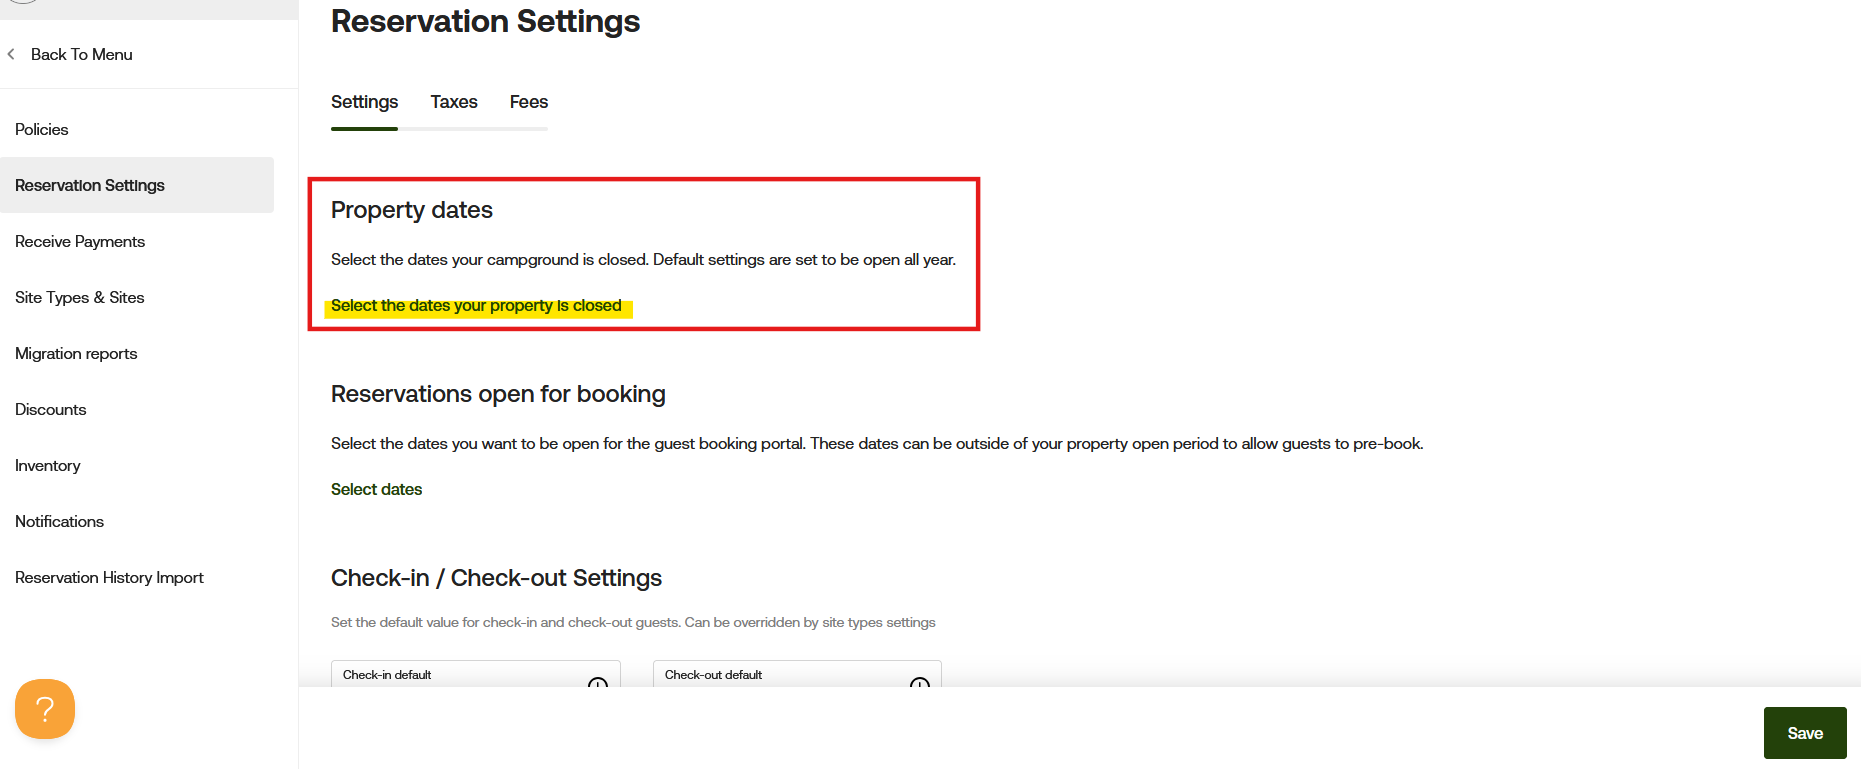Open Site Types & Sites
The height and width of the screenshot is (769, 1861).
(x=80, y=297)
